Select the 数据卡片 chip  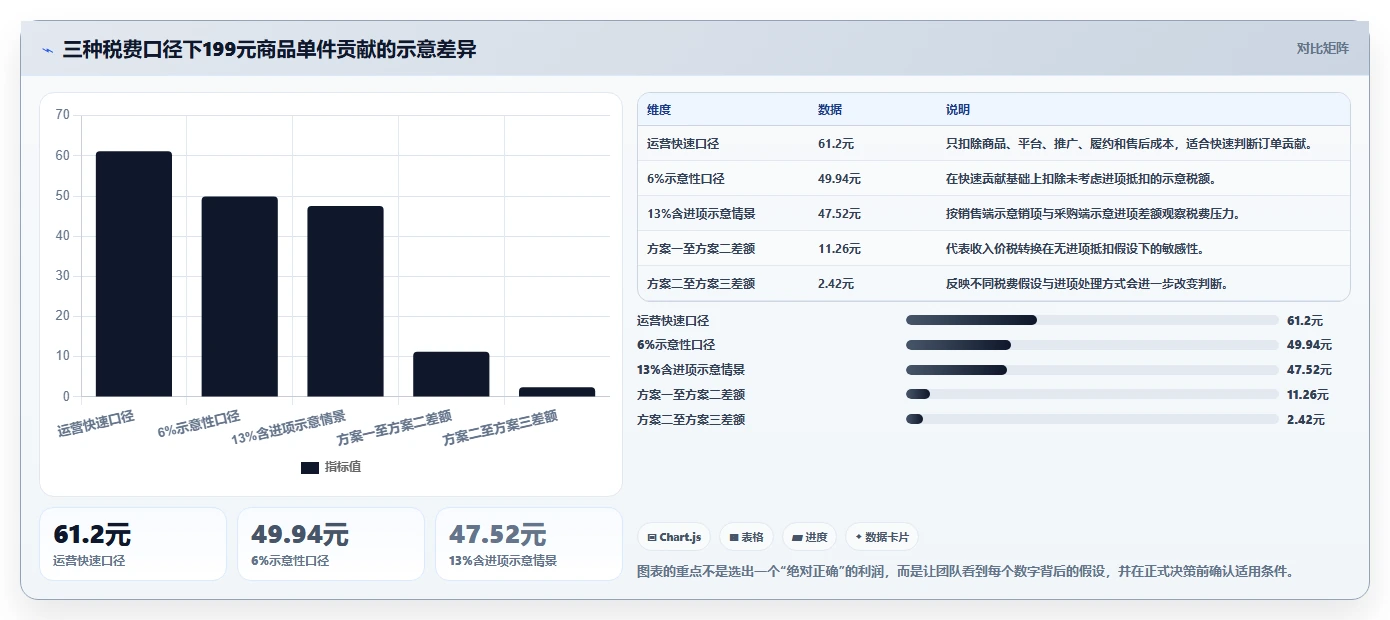tap(881, 537)
